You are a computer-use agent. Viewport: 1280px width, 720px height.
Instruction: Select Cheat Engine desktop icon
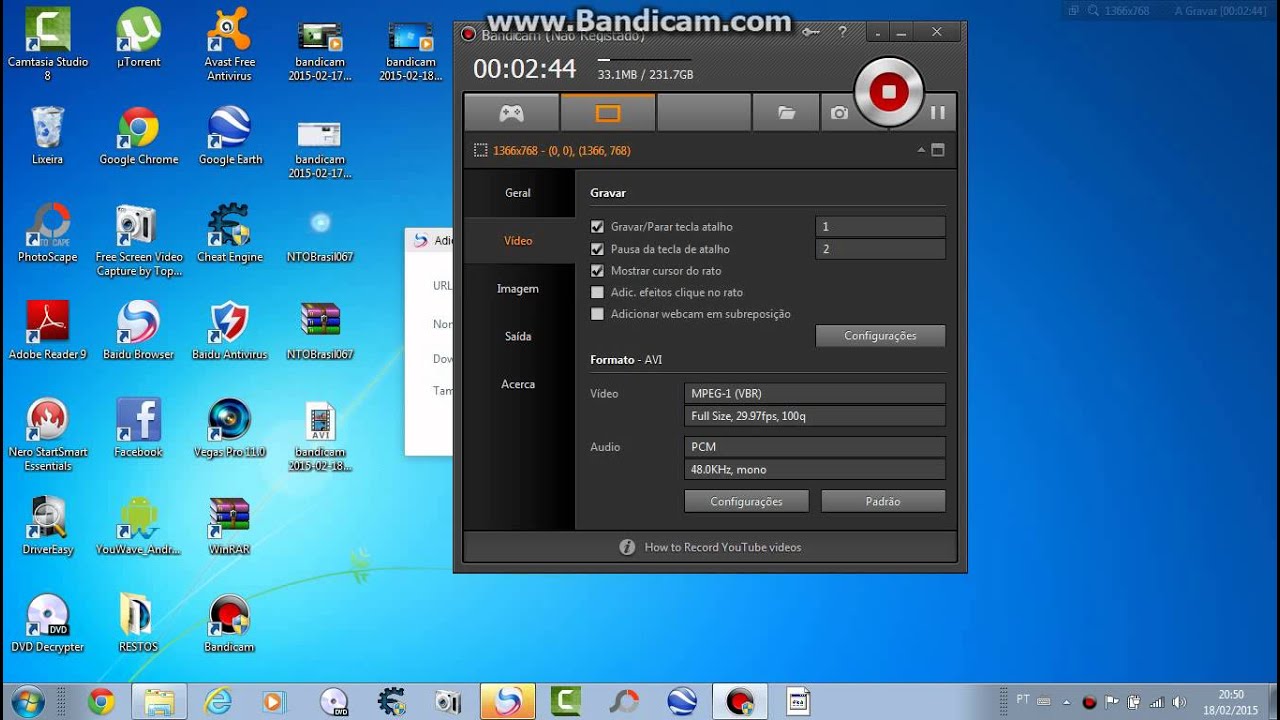(x=229, y=233)
